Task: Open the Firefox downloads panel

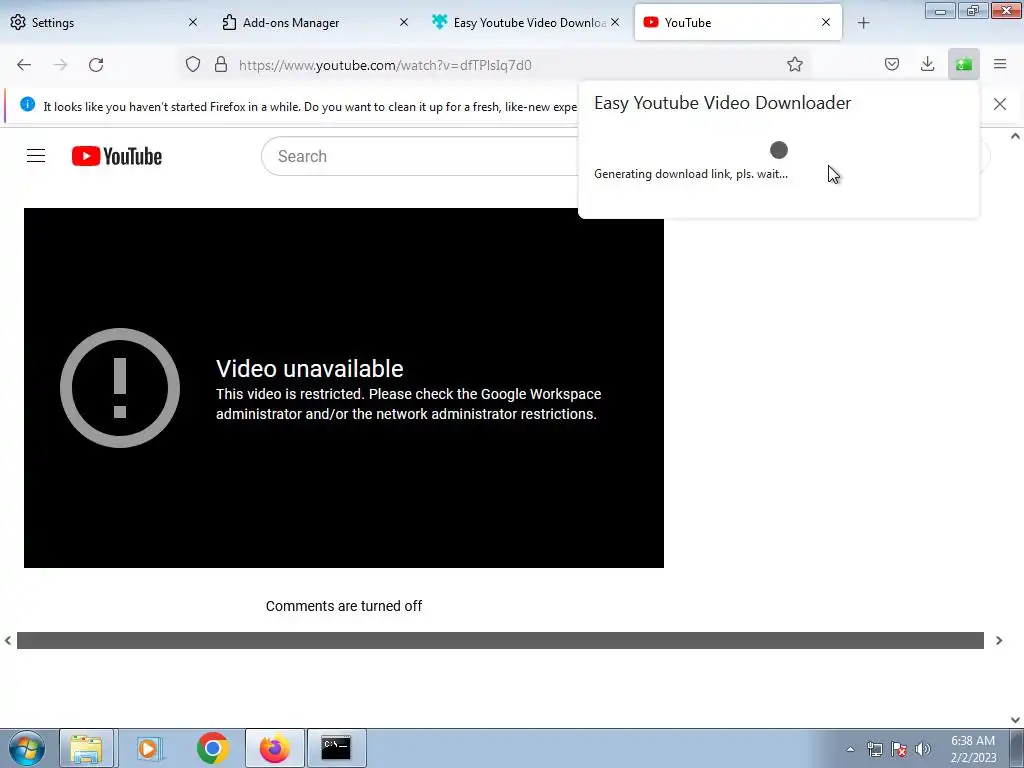Action: pos(927,64)
